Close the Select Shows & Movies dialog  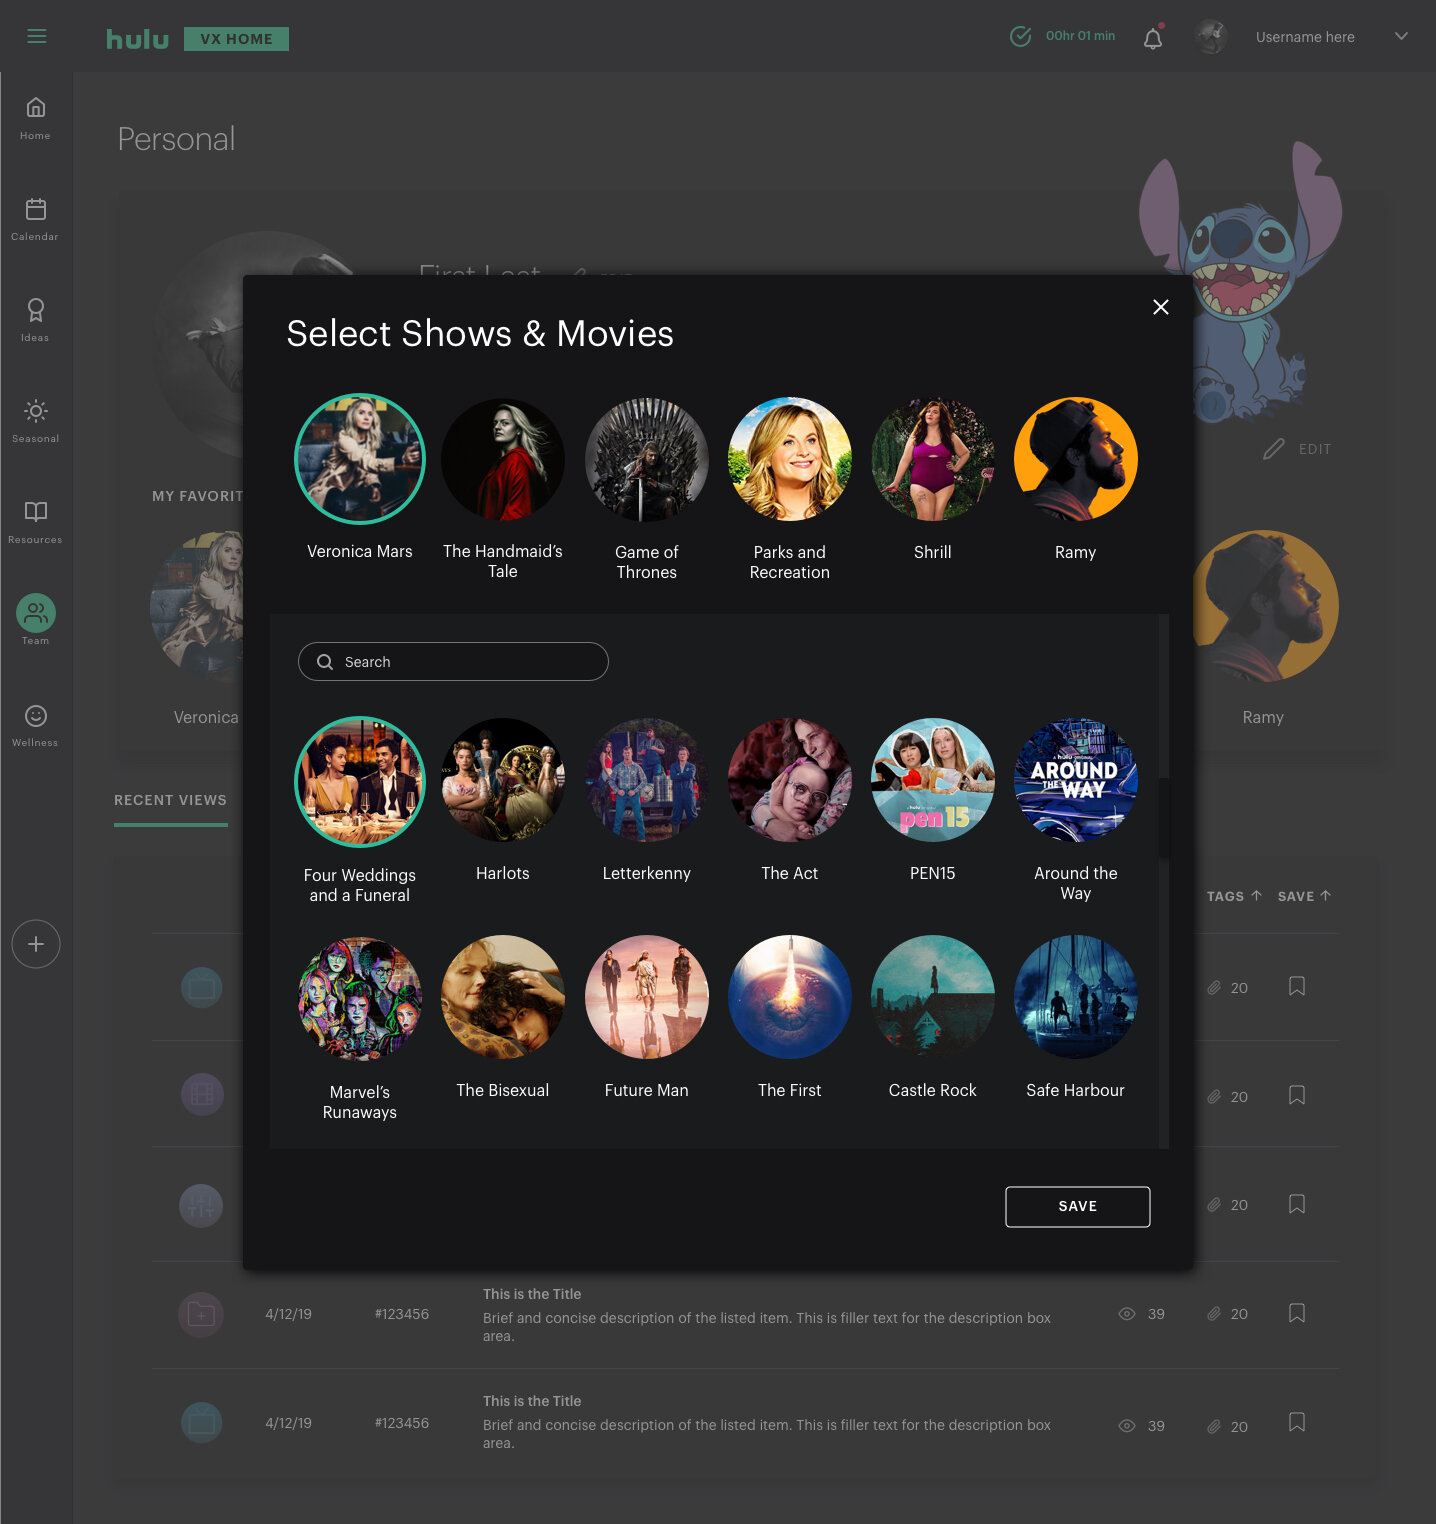click(1160, 307)
